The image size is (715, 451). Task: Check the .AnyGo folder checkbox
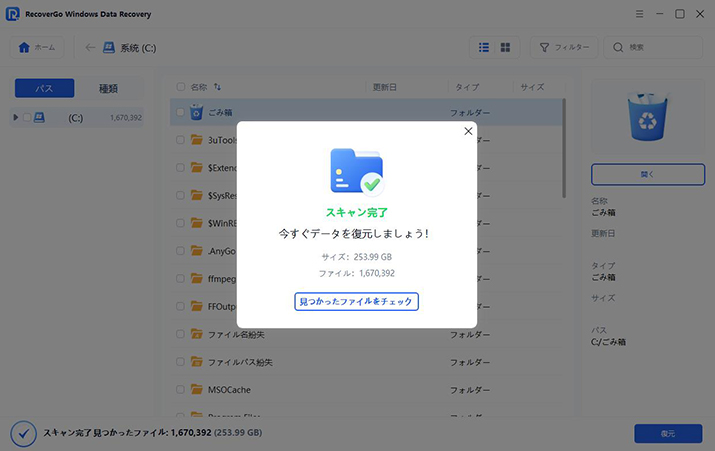181,251
